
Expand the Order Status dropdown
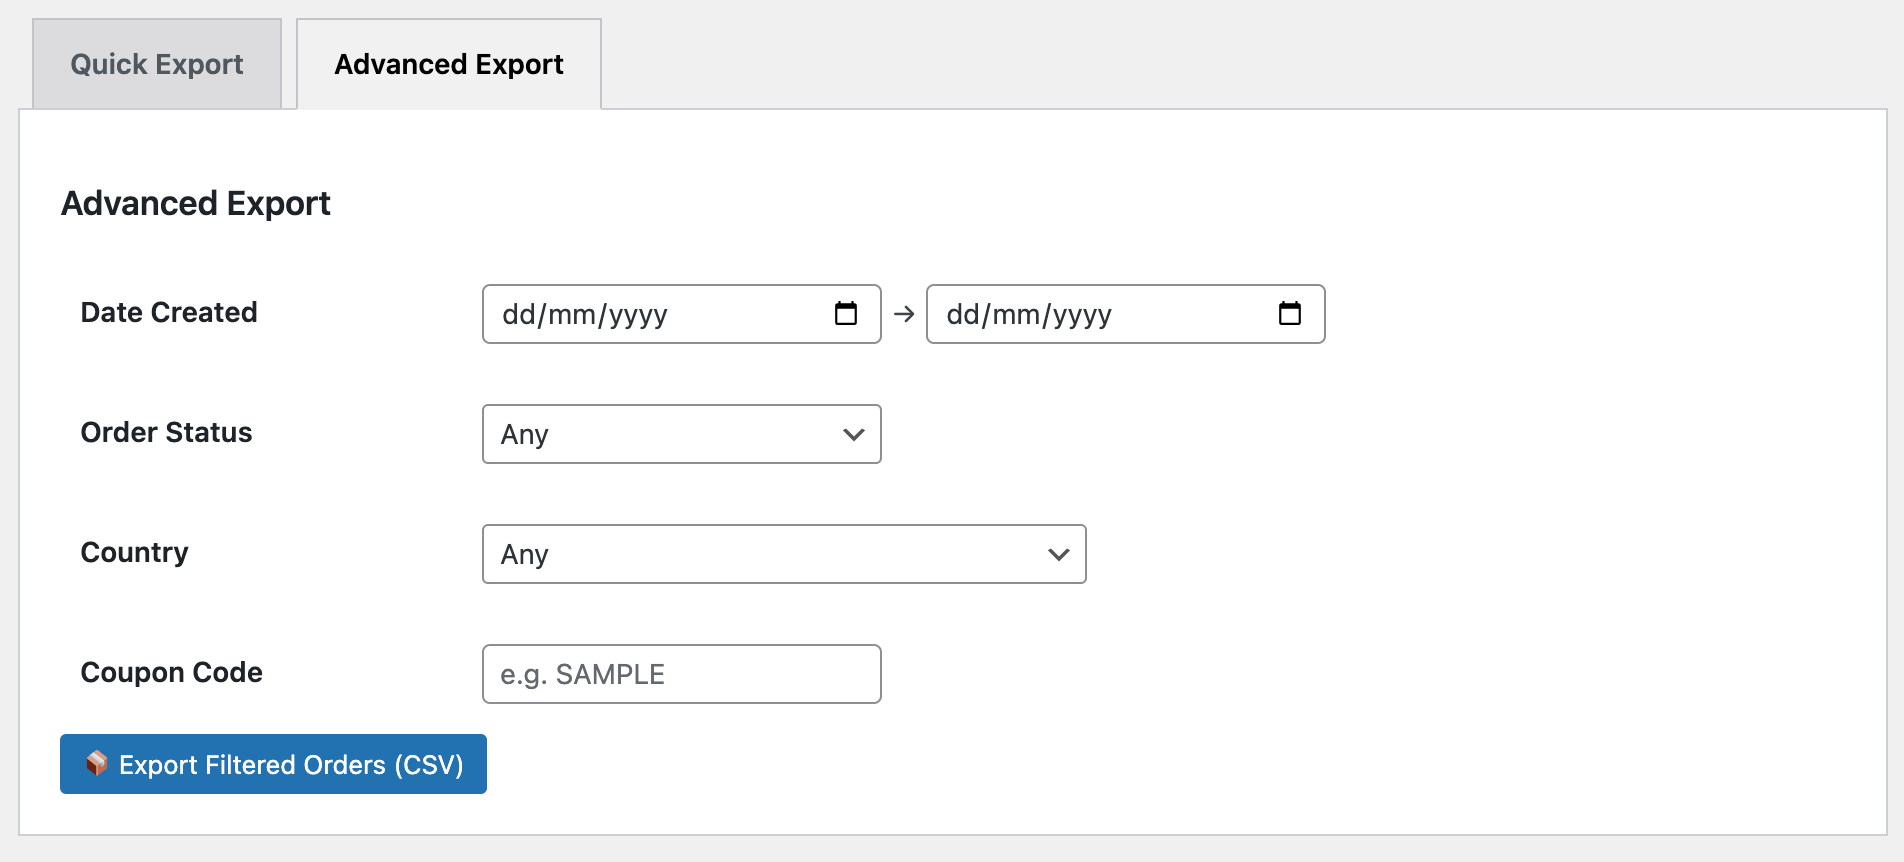coord(681,434)
